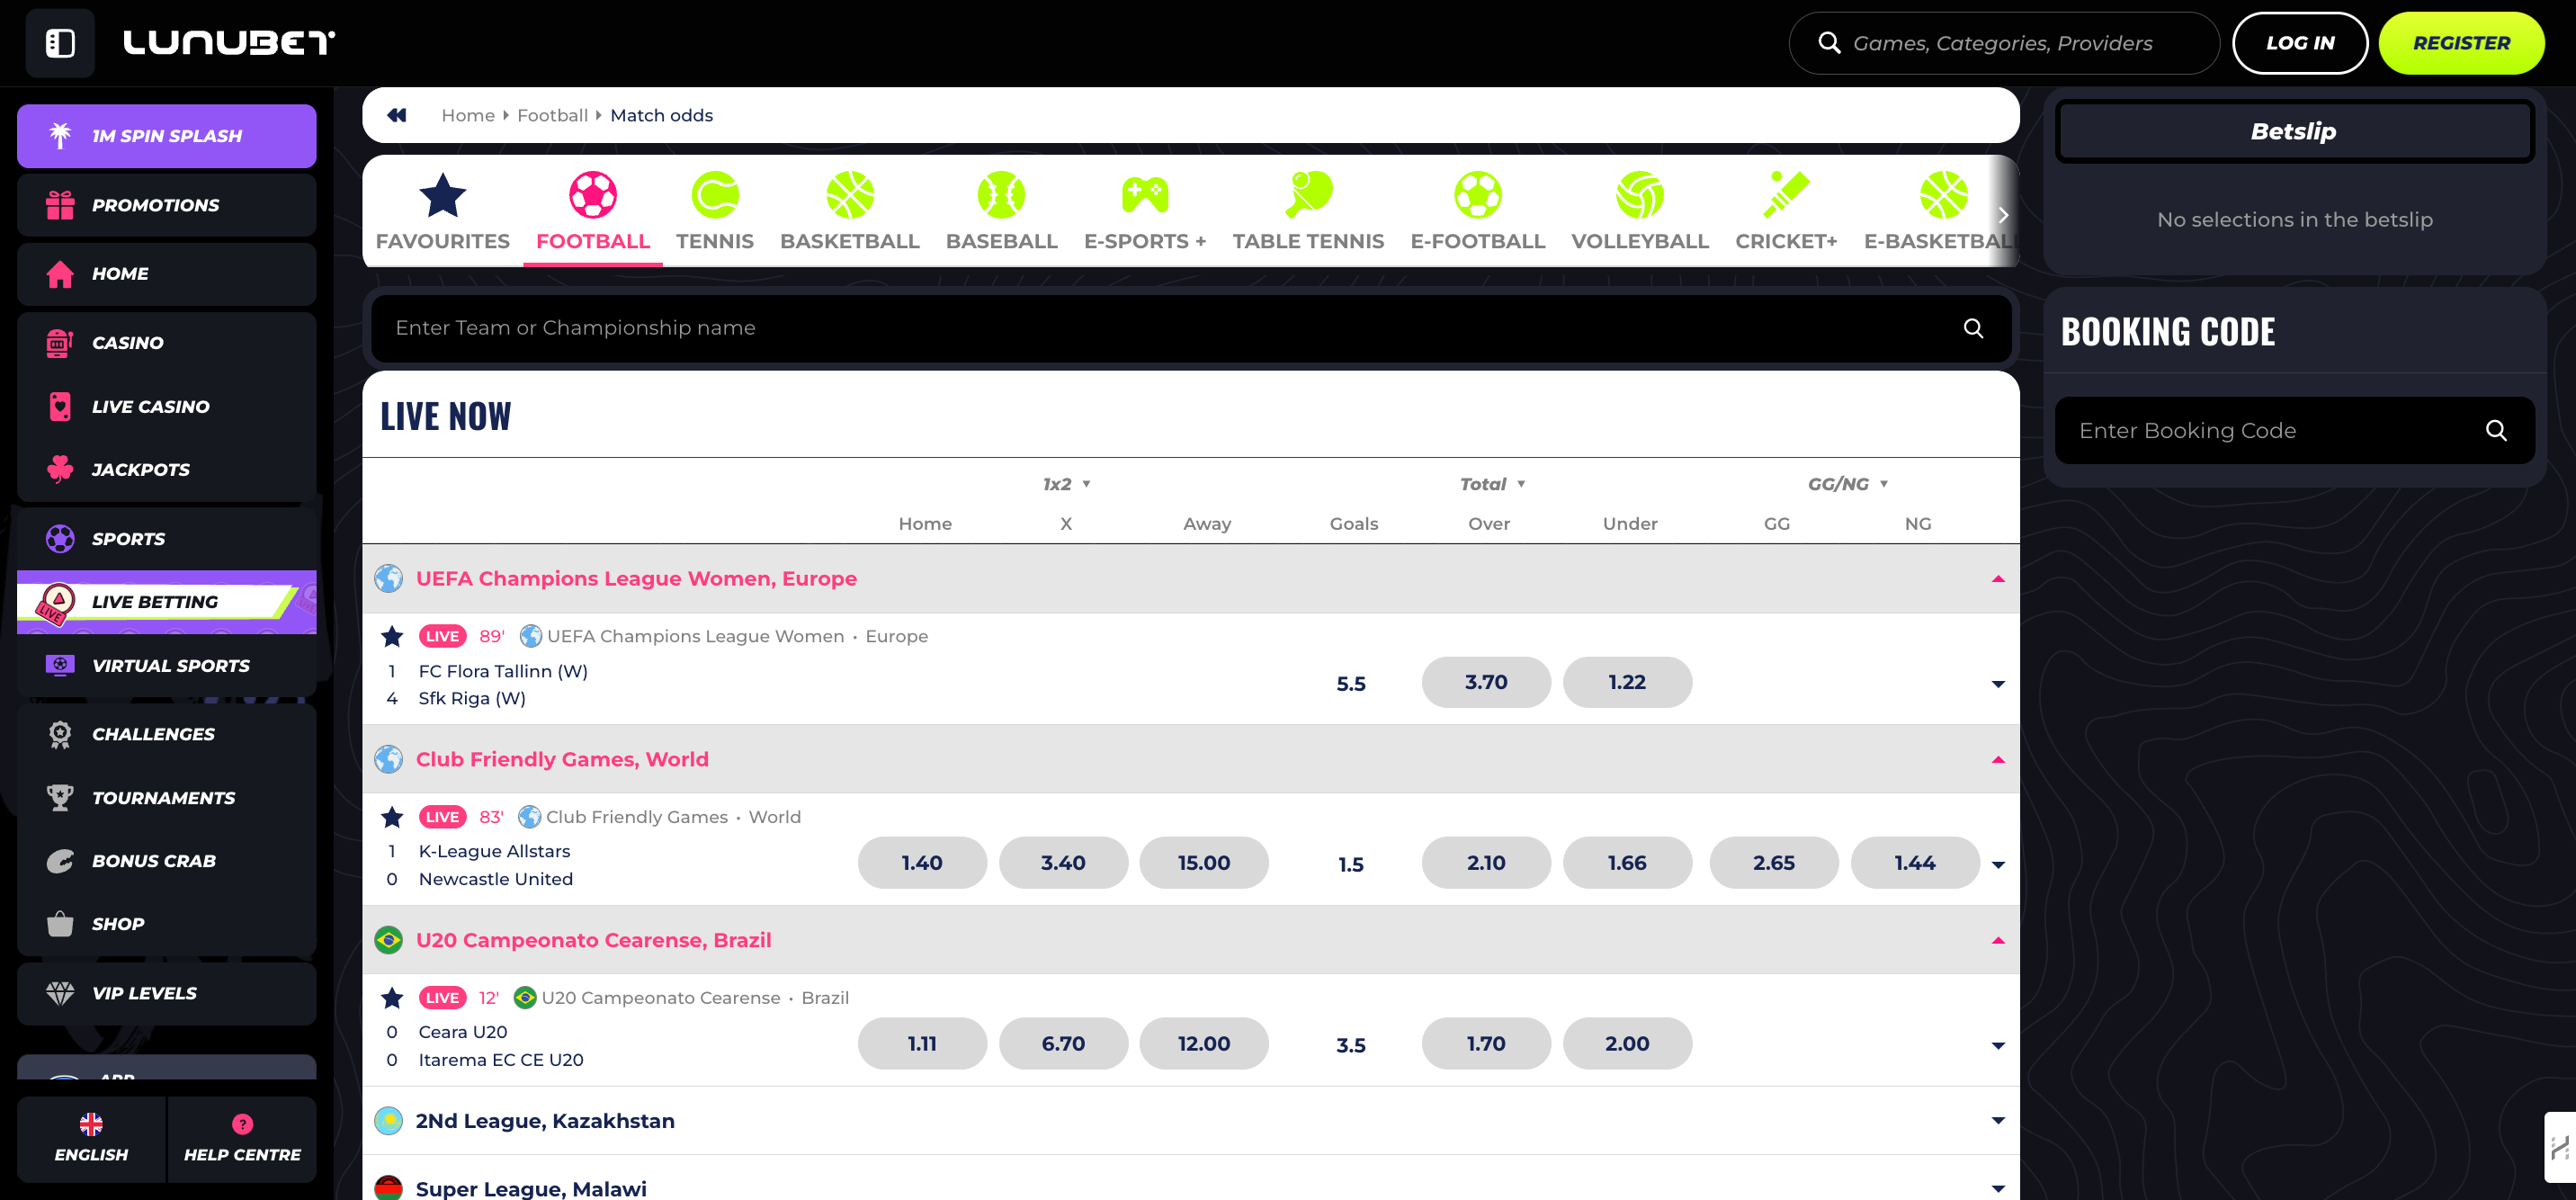Select the Volleyball icon
Viewport: 2576px width, 1200px height.
(1640, 195)
